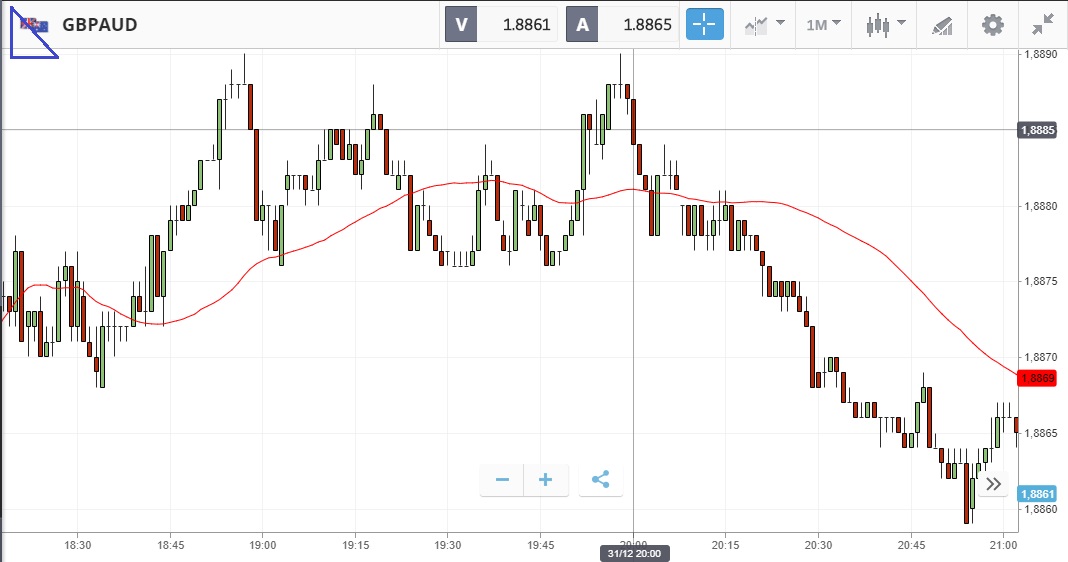Click the buy price 1.8865 field
Screen dimensions: 1068x562
click(639, 25)
